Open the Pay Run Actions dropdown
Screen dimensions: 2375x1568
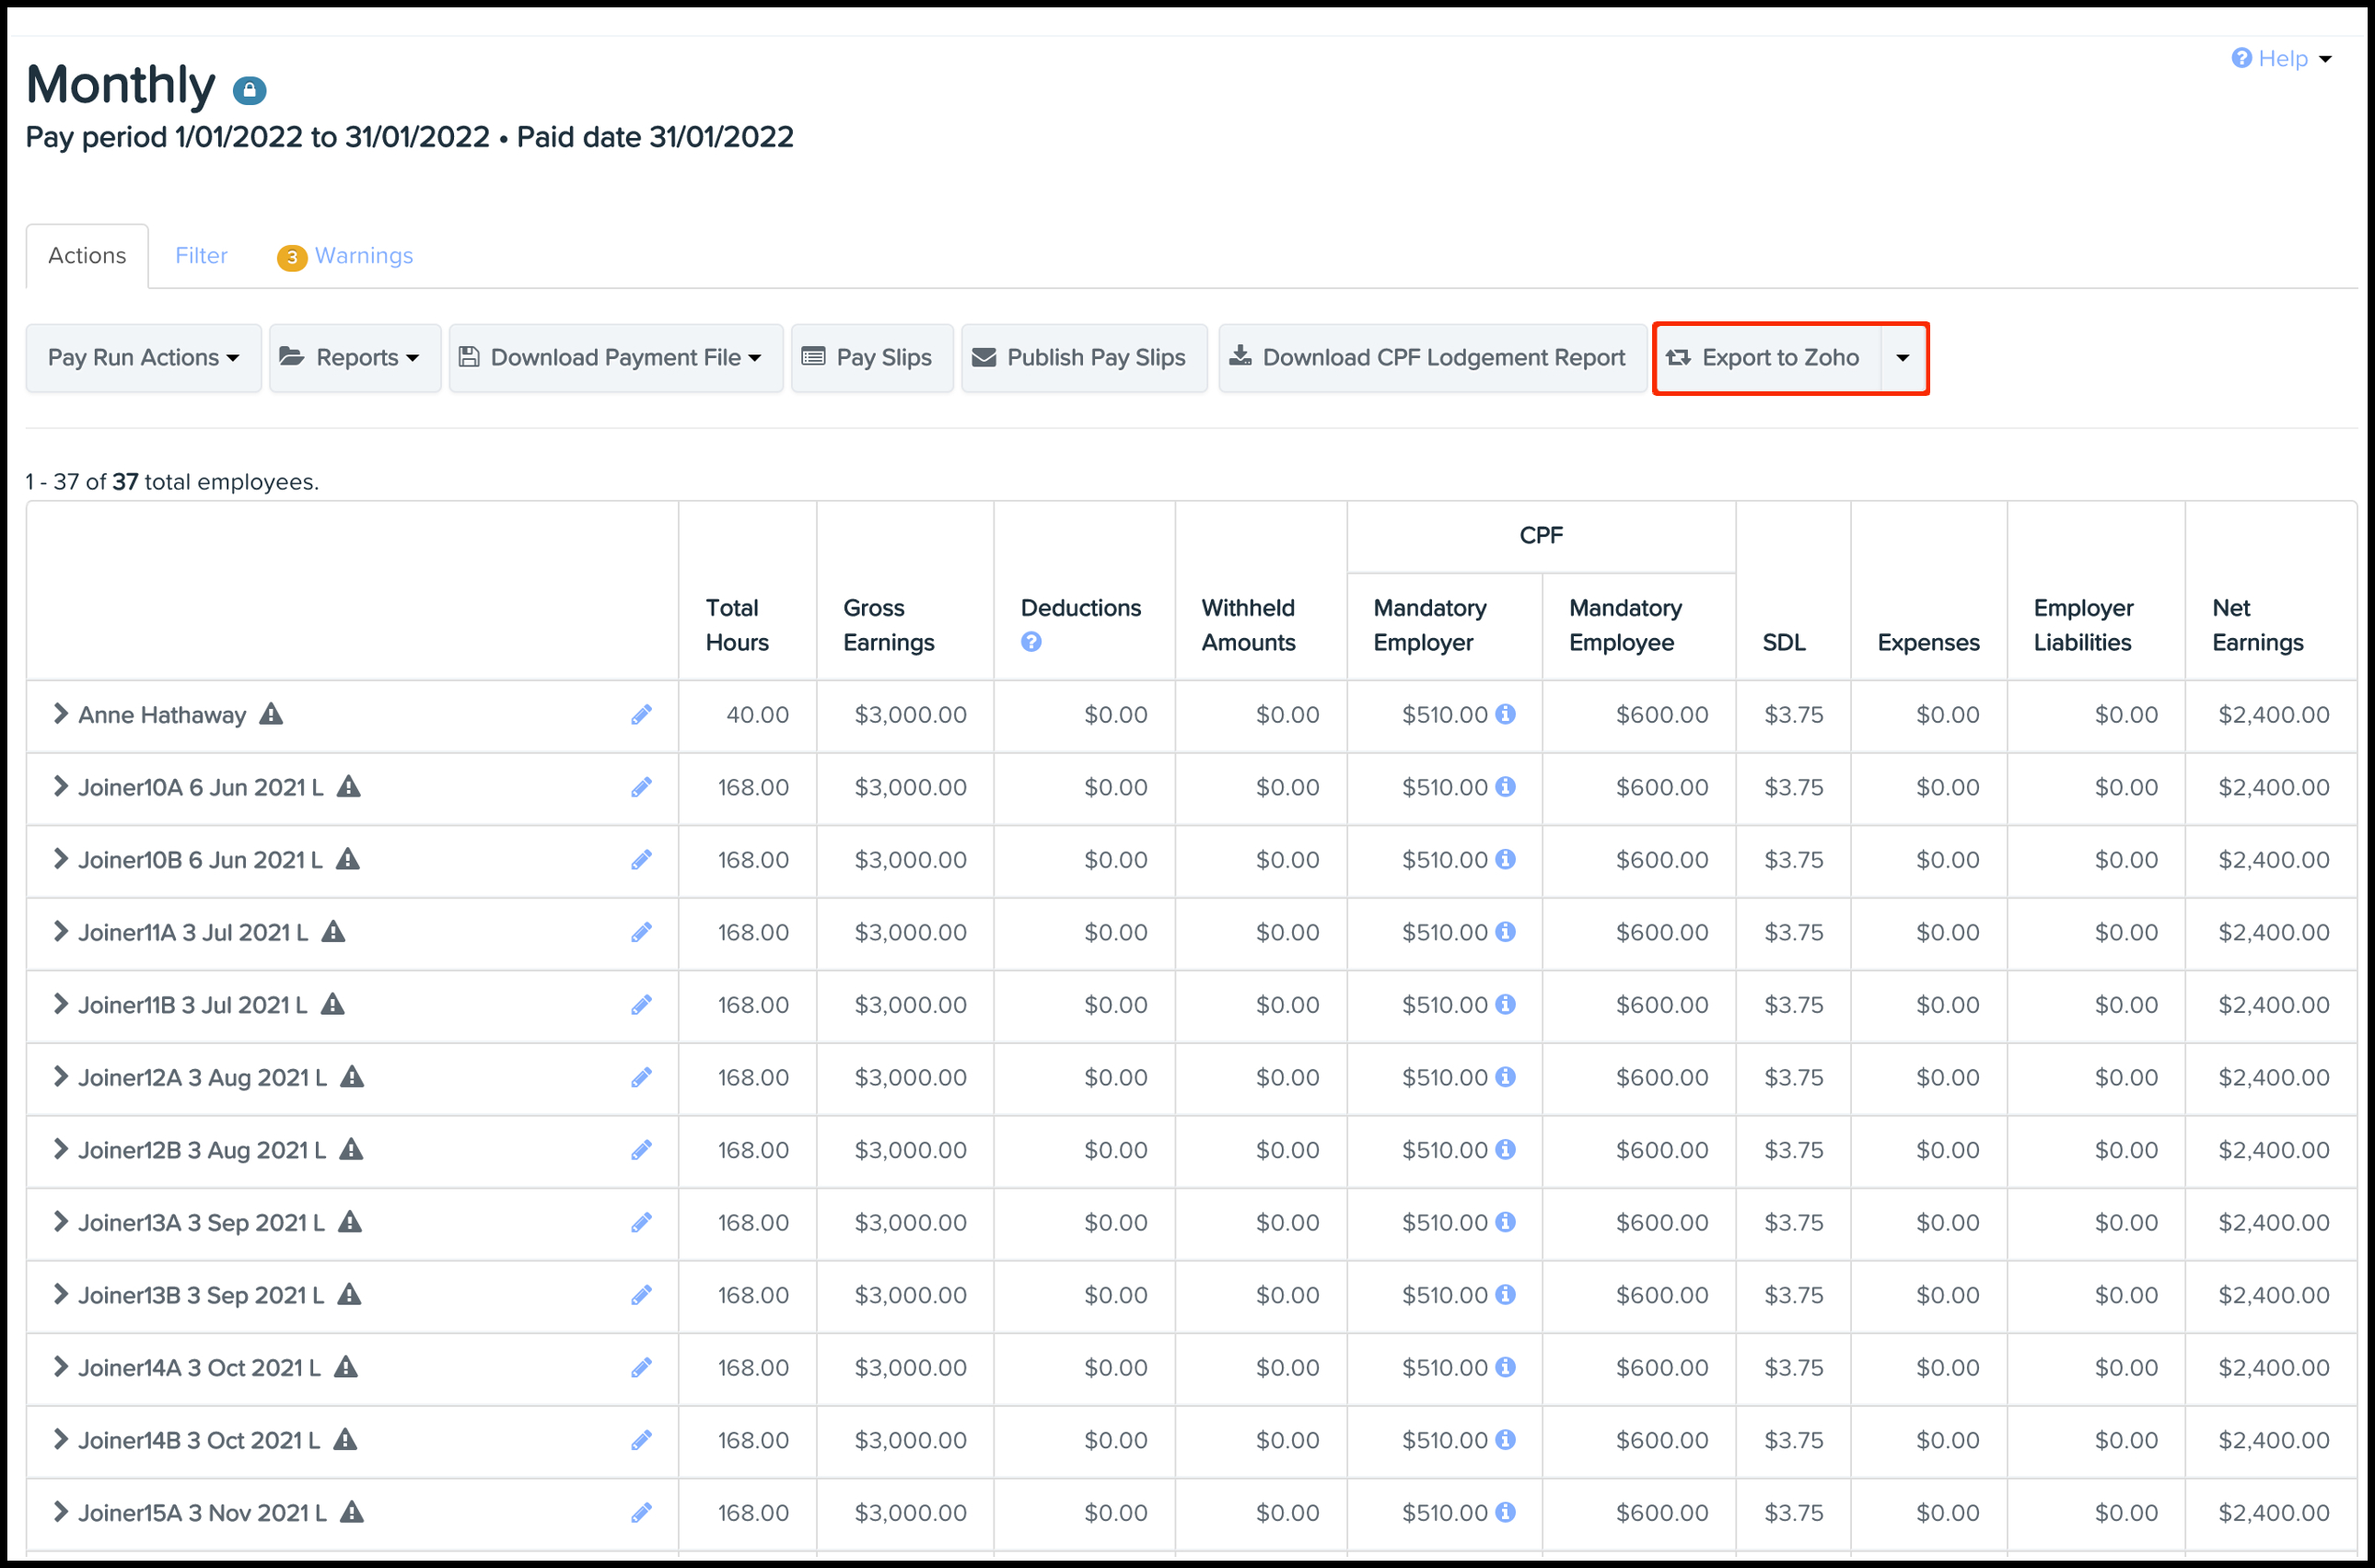point(144,358)
